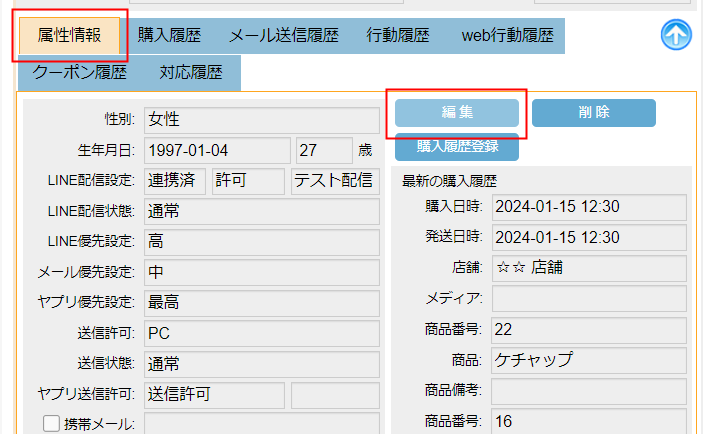Switch to the 対応履歴 tab

click(x=190, y=72)
